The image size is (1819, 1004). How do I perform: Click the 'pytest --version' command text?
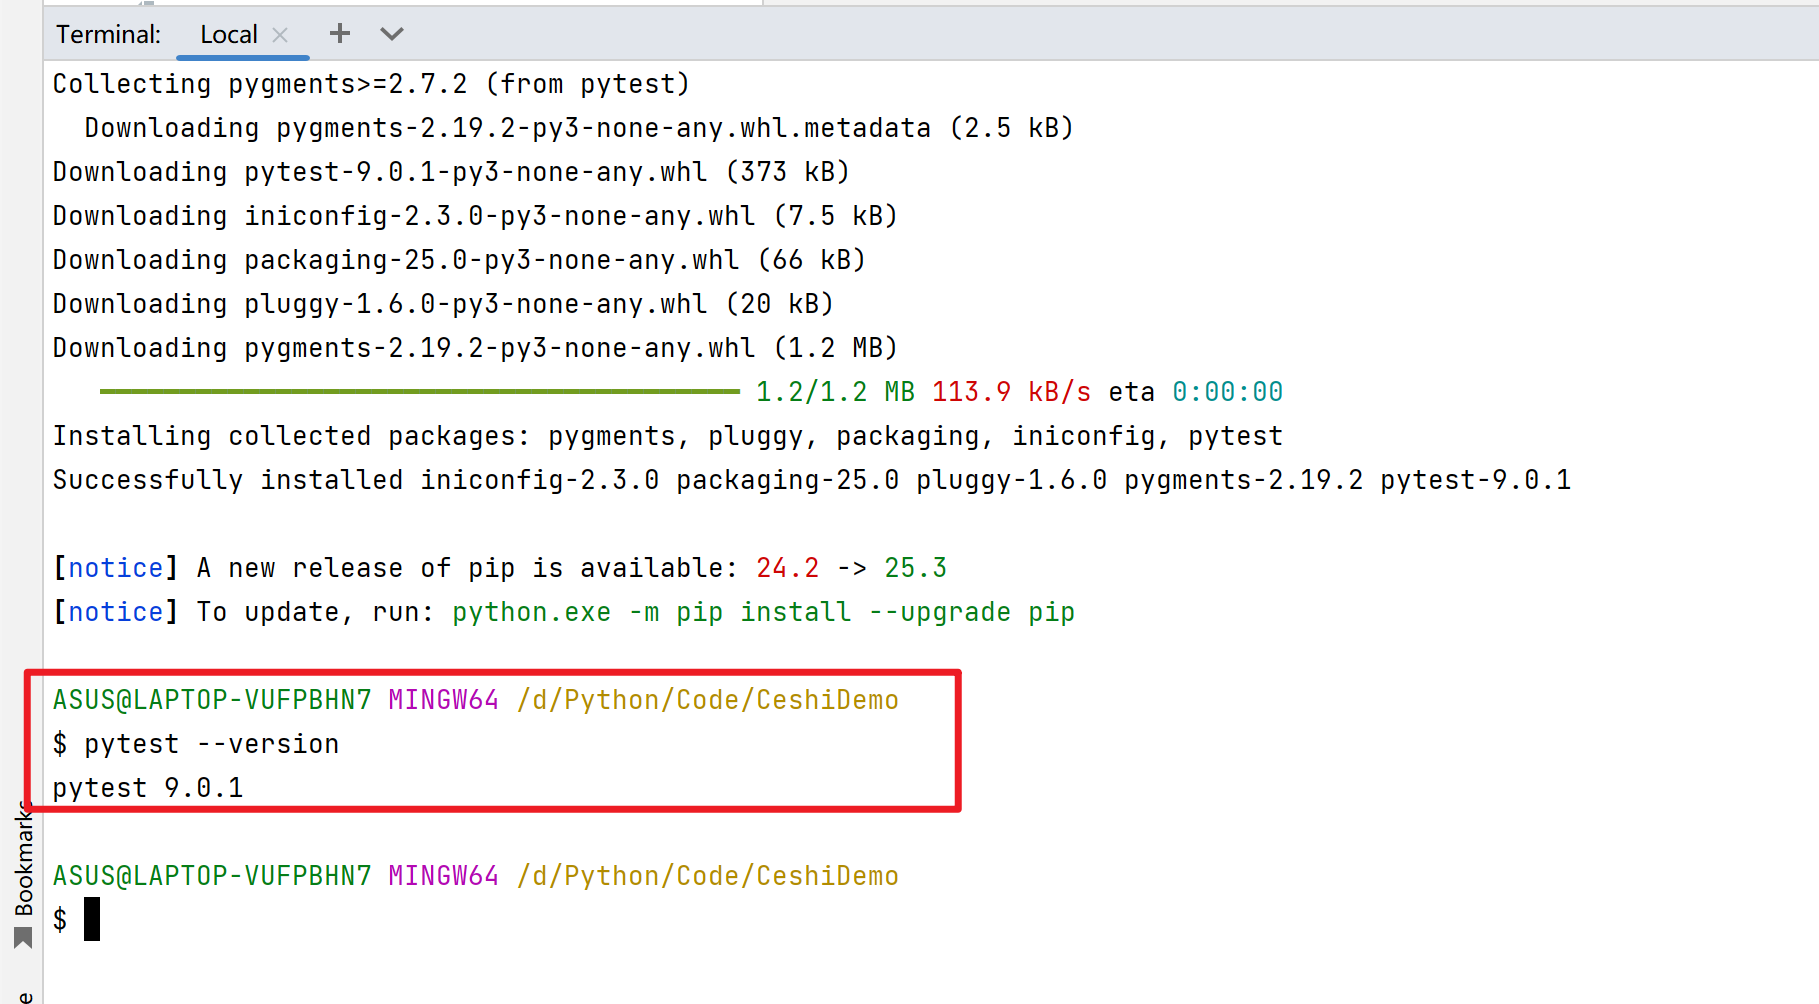212,744
